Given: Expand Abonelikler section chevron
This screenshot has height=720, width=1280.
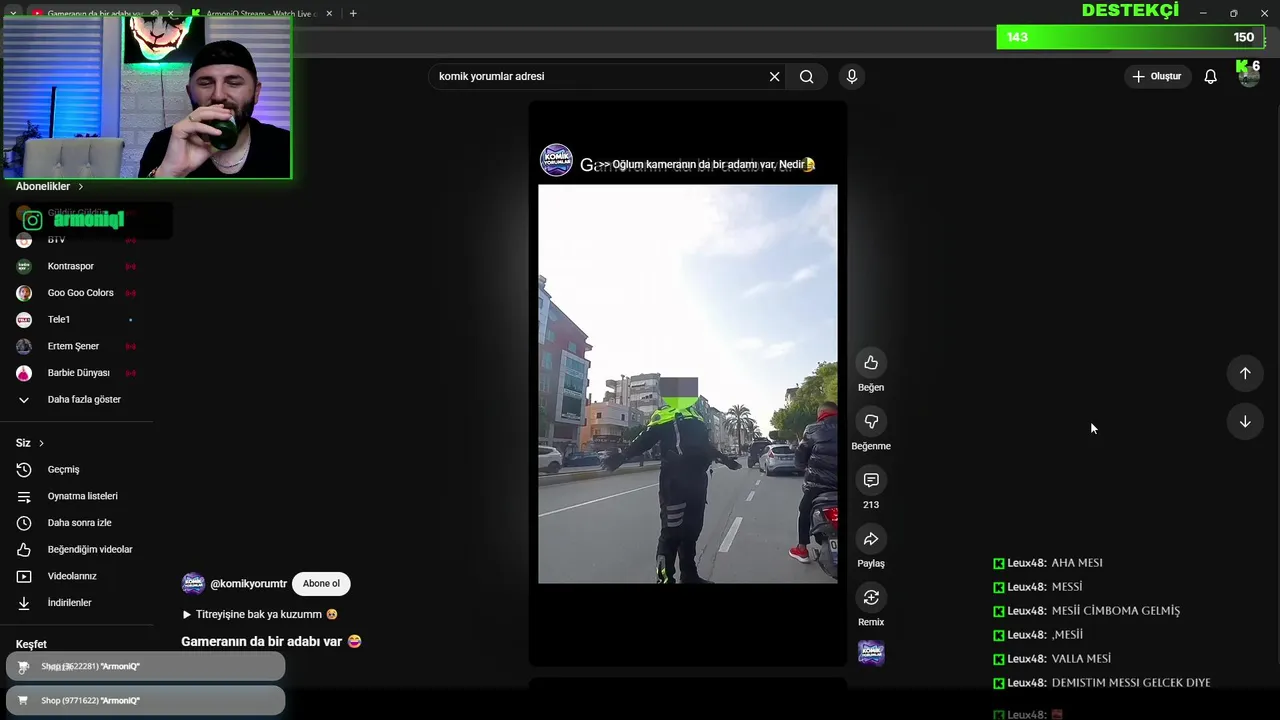Looking at the screenshot, I should pyautogui.click(x=81, y=187).
